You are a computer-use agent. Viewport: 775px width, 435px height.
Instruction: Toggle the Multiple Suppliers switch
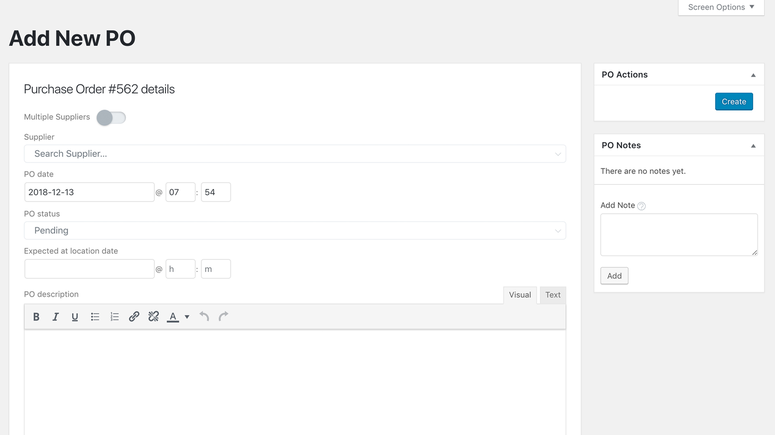tap(111, 118)
